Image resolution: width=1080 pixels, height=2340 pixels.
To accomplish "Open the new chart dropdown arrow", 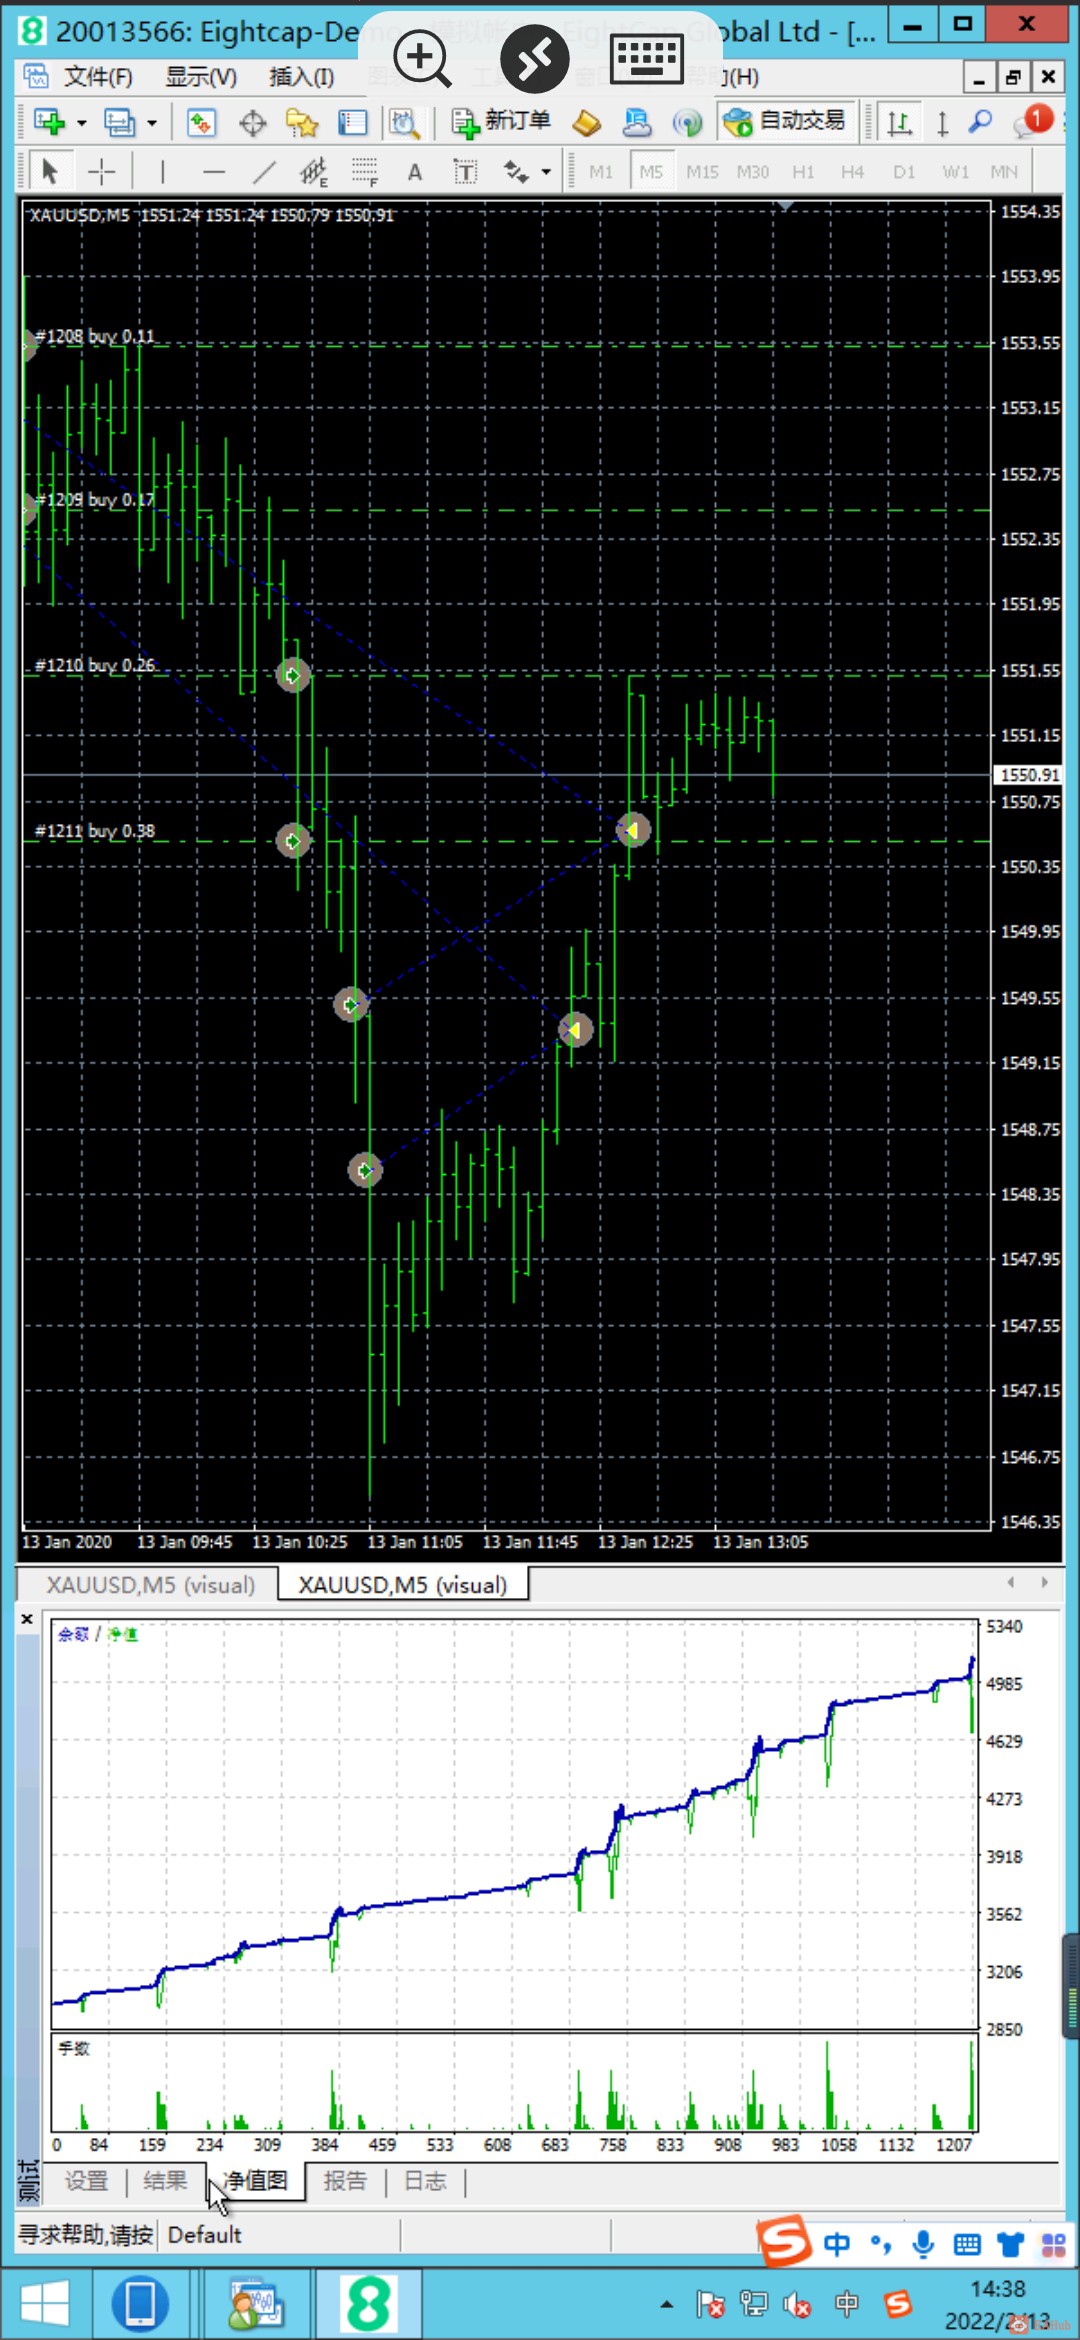I will 82,123.
